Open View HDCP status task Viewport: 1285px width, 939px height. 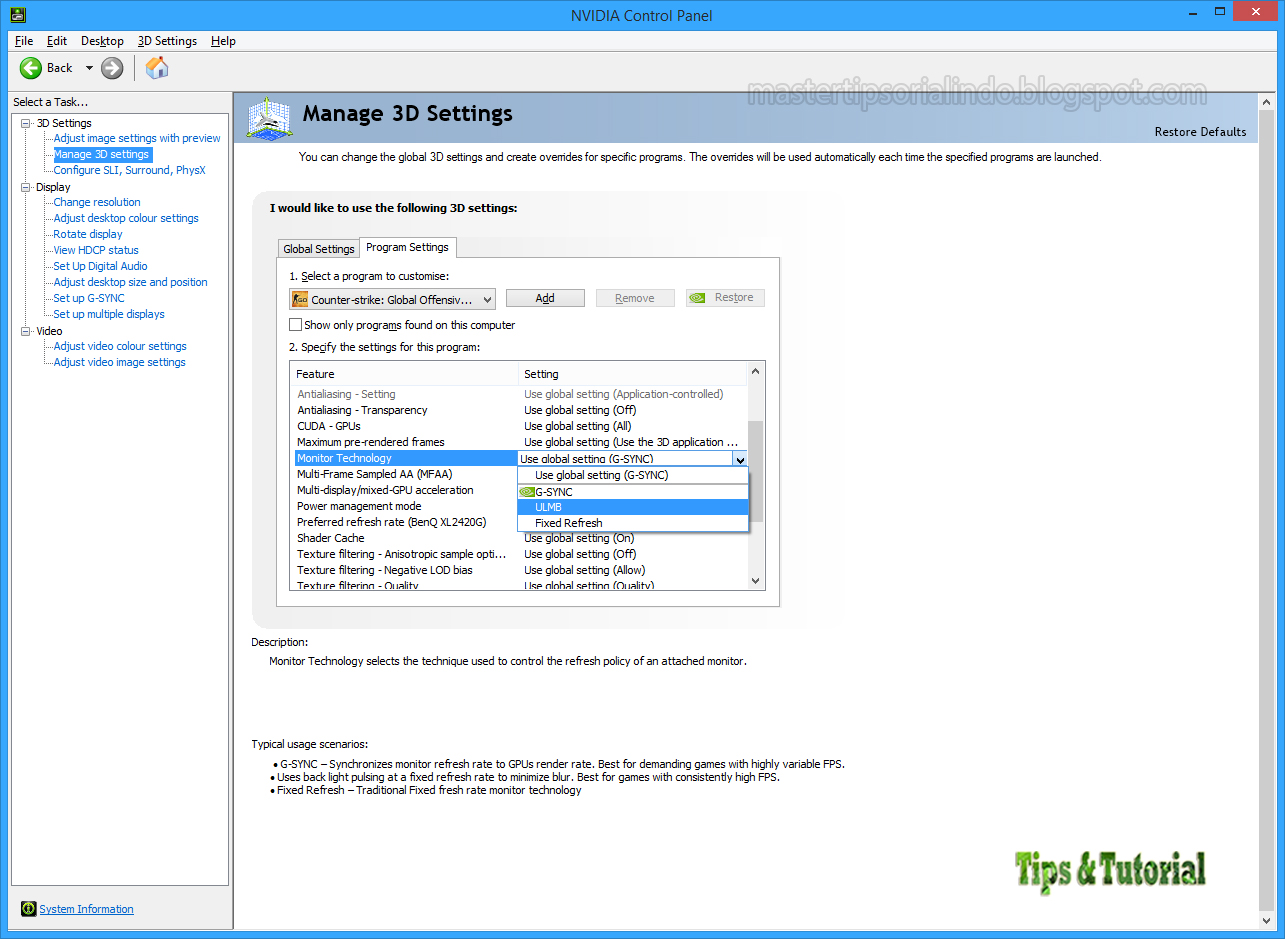click(x=96, y=250)
